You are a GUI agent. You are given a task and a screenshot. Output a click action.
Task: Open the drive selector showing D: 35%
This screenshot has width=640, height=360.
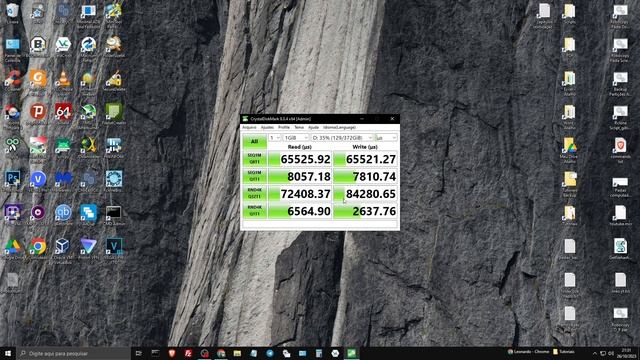(342, 138)
